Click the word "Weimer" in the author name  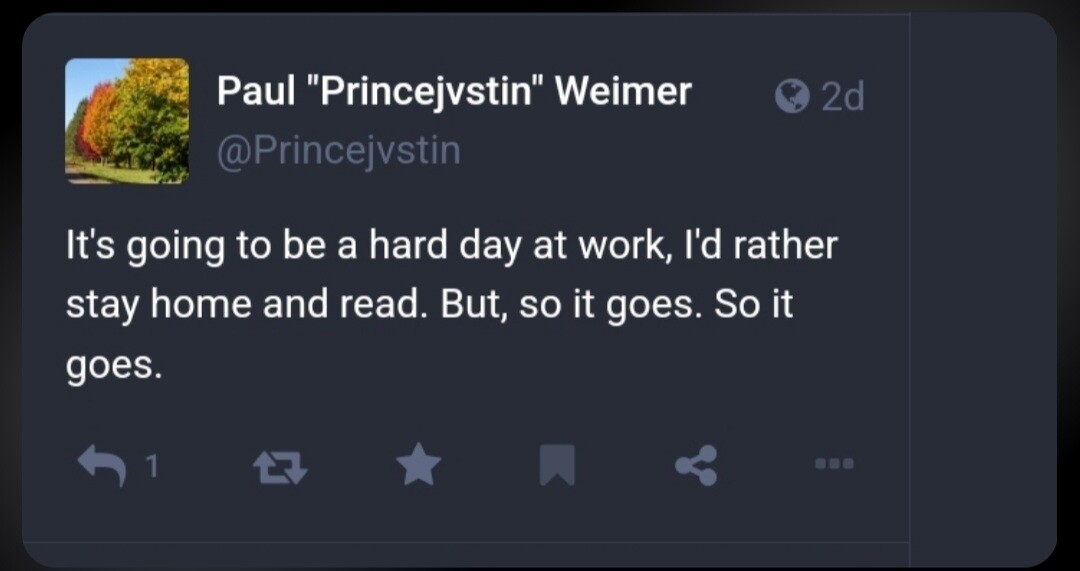coord(623,92)
